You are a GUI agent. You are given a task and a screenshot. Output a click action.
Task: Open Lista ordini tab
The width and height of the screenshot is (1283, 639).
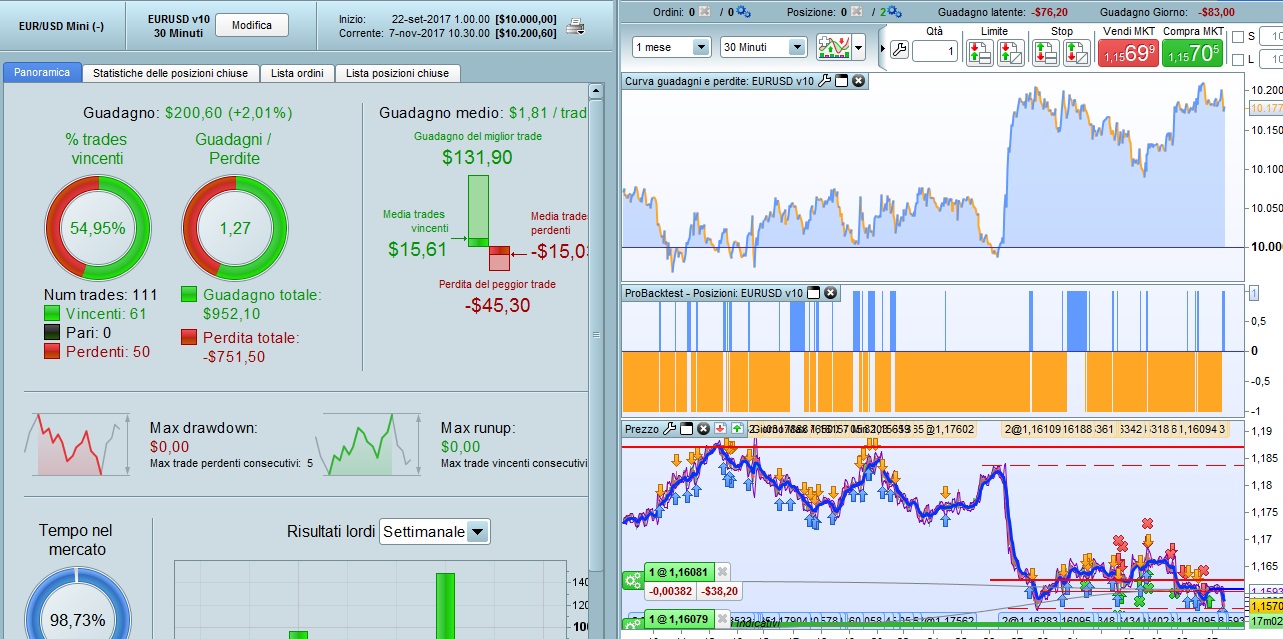(297, 73)
